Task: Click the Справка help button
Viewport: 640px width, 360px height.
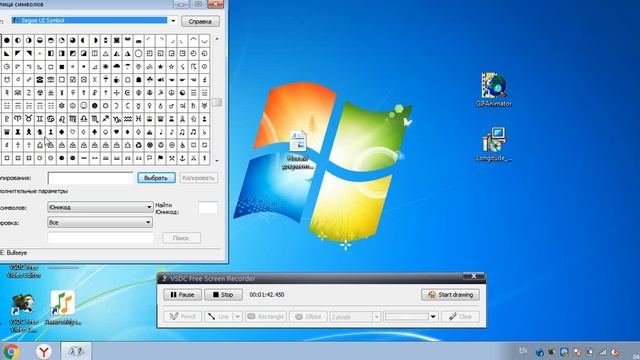Action: pos(200,21)
